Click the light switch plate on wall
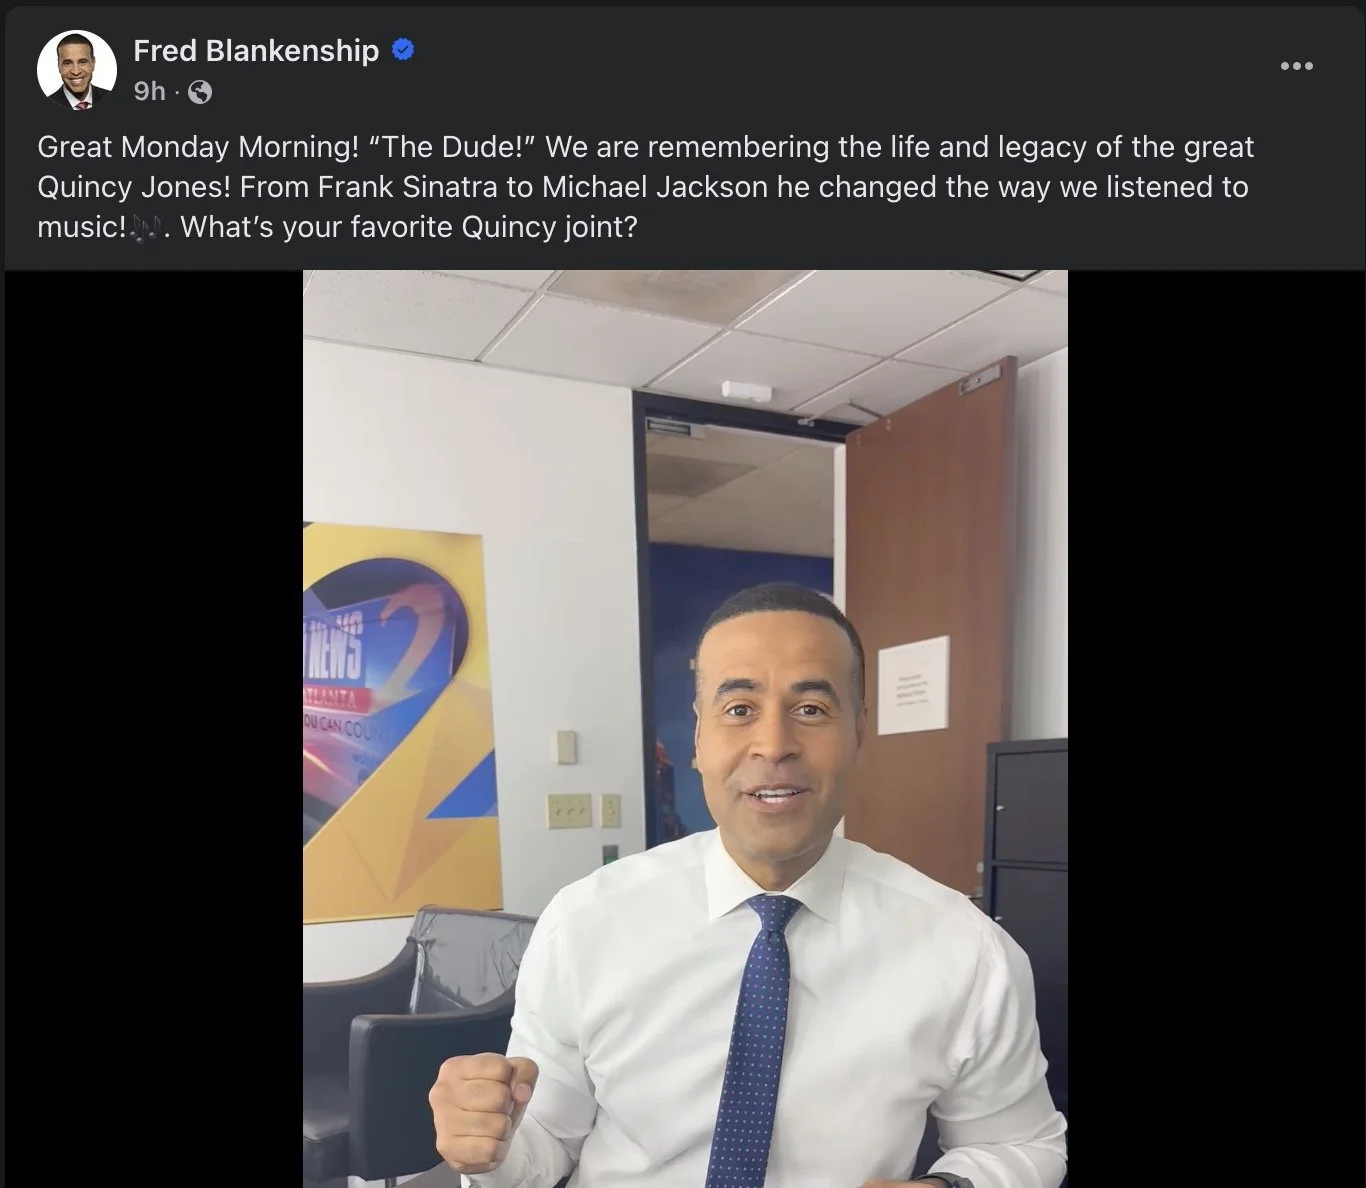 [x=569, y=811]
